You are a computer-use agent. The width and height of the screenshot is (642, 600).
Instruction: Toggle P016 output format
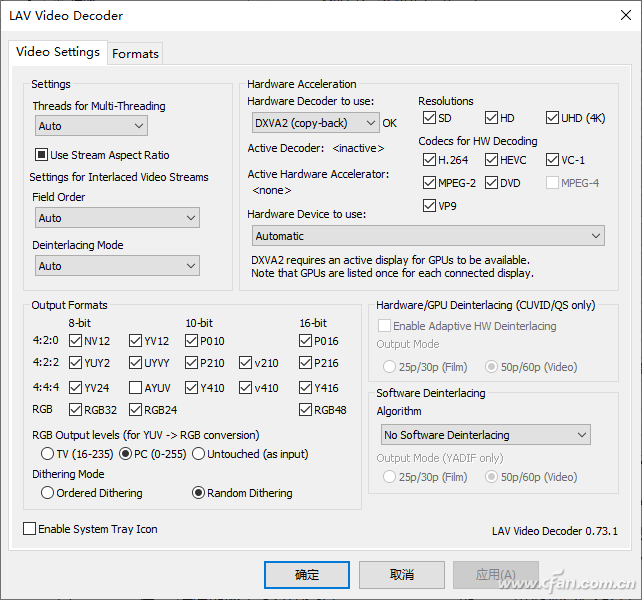point(305,341)
